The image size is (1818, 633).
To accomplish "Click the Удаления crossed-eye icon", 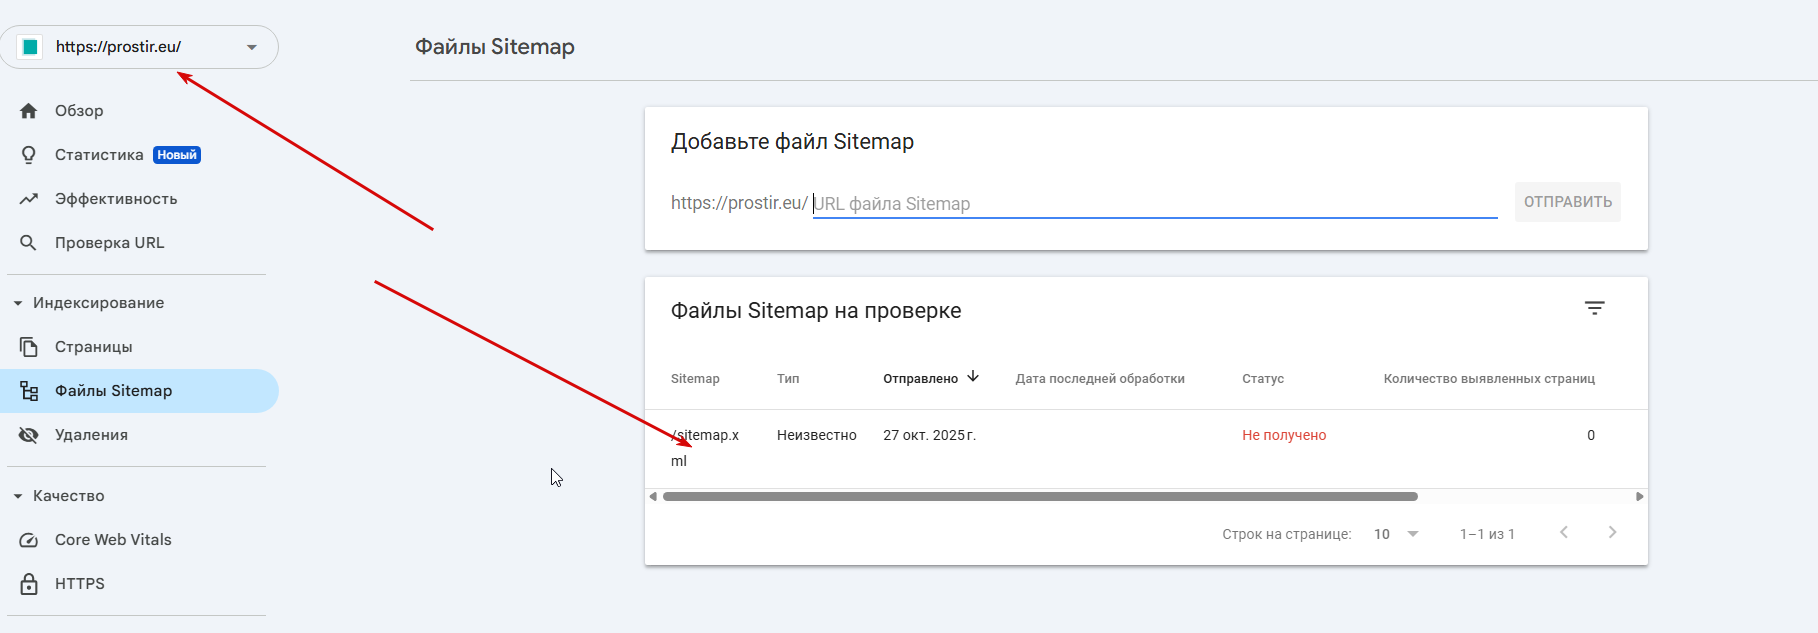I will [29, 435].
